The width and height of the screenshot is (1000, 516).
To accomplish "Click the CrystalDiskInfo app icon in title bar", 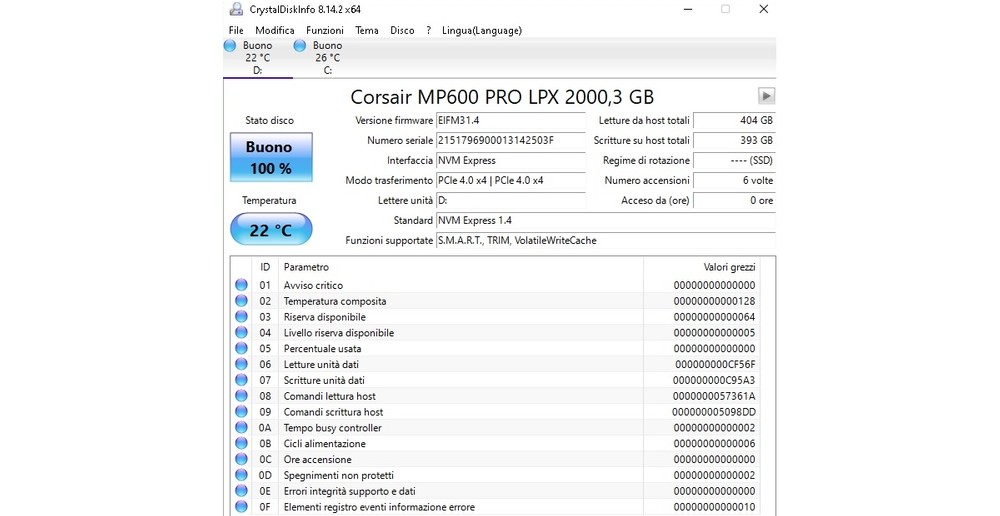I will (x=237, y=9).
